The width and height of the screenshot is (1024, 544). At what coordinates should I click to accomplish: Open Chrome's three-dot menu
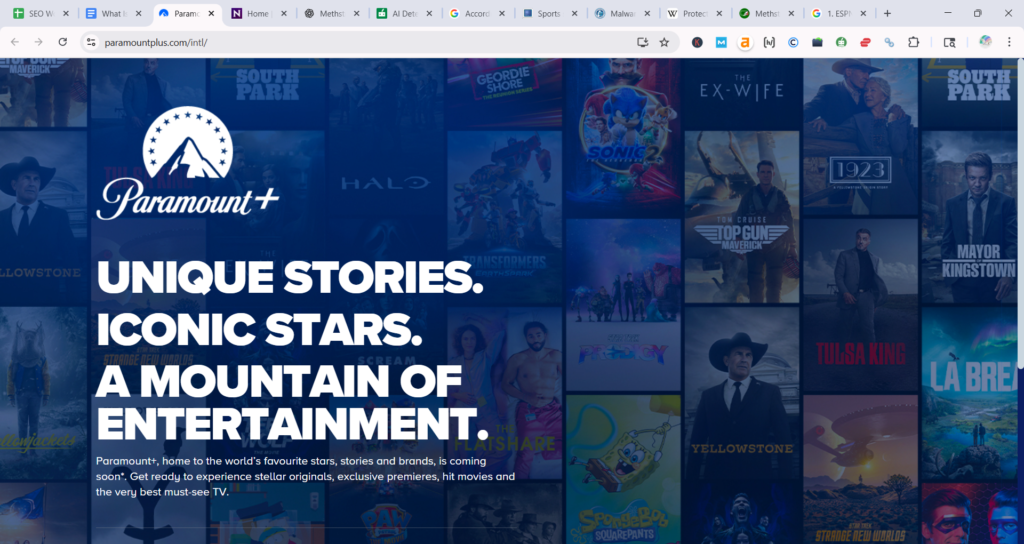pyautogui.click(x=1010, y=42)
